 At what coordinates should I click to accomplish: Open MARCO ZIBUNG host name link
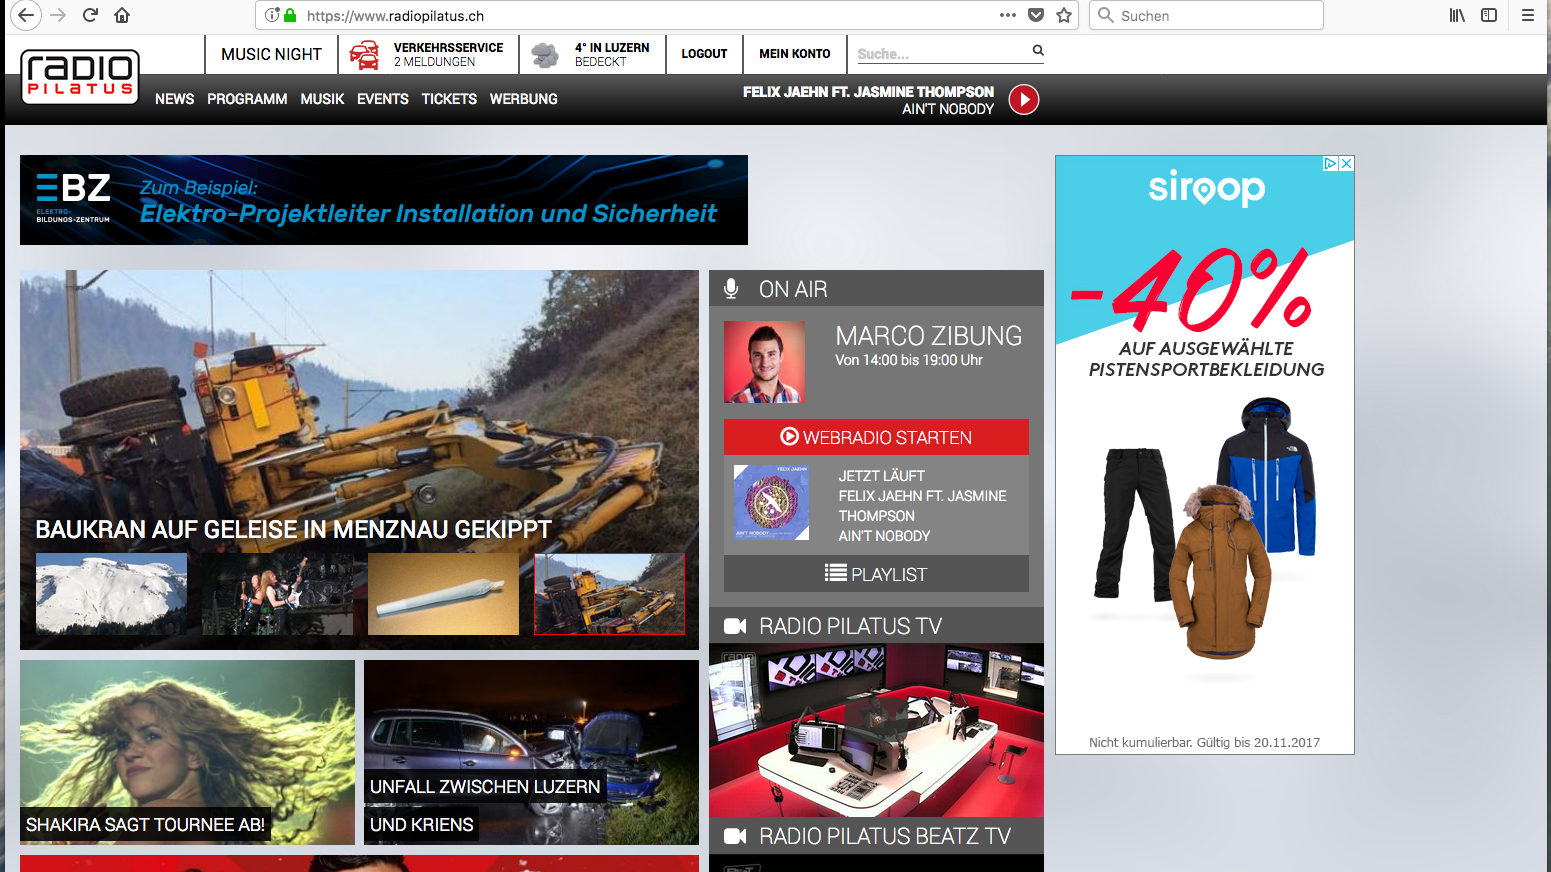tap(929, 336)
